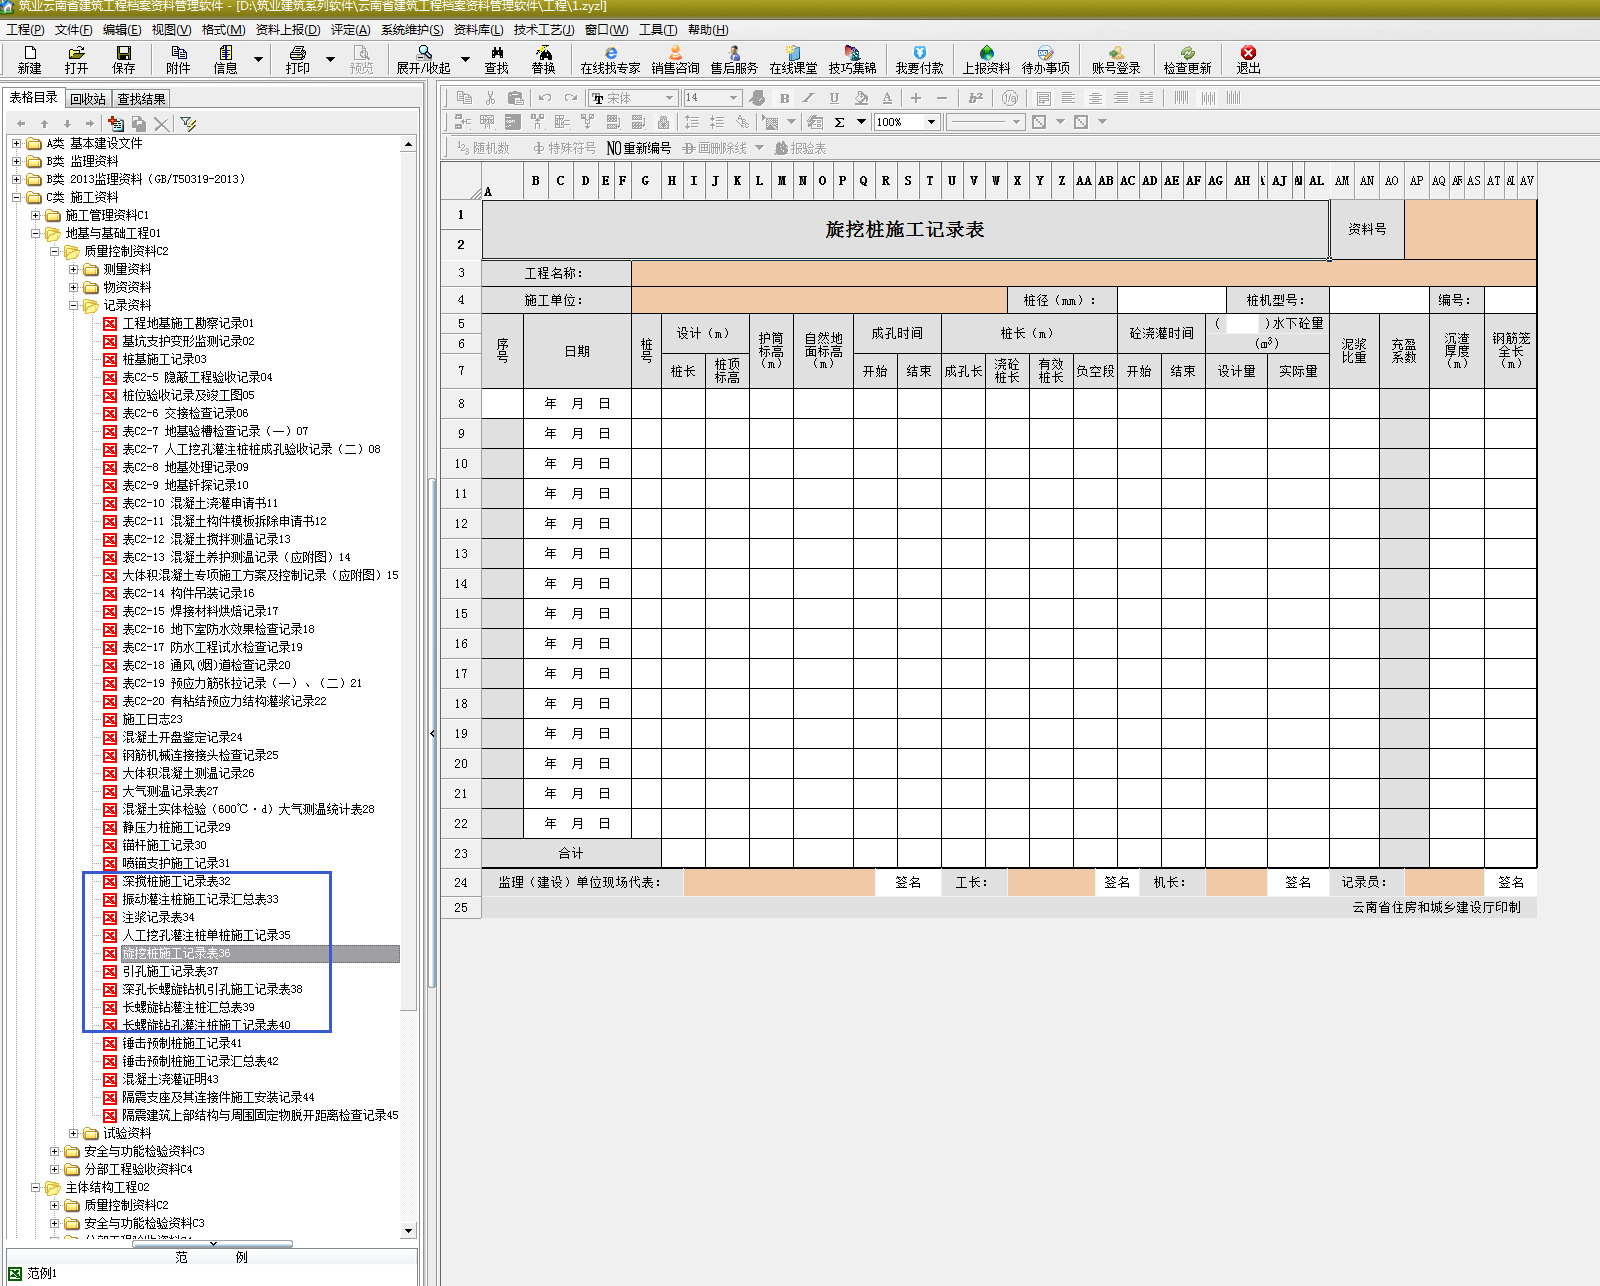Screen dimensions: 1600x1286
Task: Click the 画删除线 button
Action: pos(715,148)
